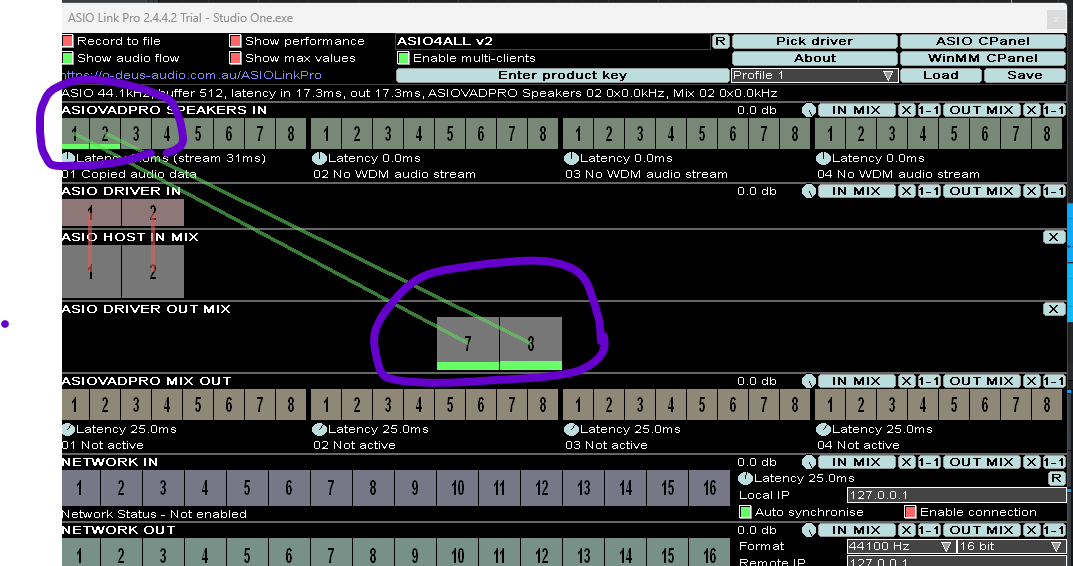The width and height of the screenshot is (1073, 566).
Task: Apply 1-1 OUT MIX mapping on ASIOVADPRO SPEAKERS IN row
Action: (1054, 110)
